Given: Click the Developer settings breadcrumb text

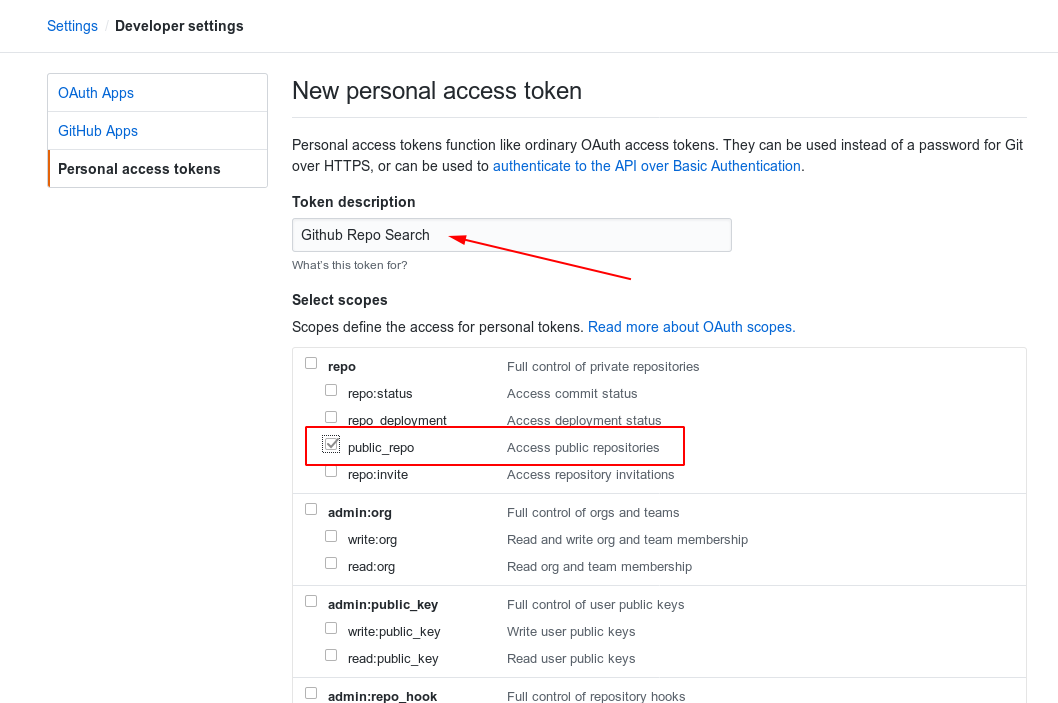Looking at the screenshot, I should click(x=179, y=26).
